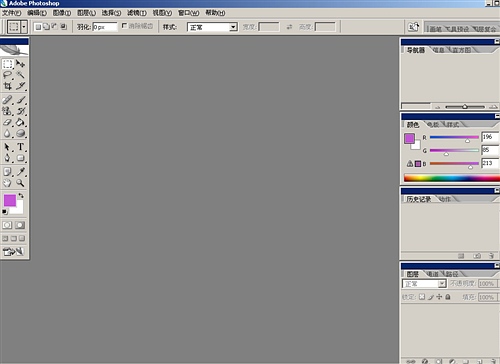Image resolution: width=500 pixels, height=364 pixels.
Task: Activate the Crop tool
Action: click(x=8, y=86)
